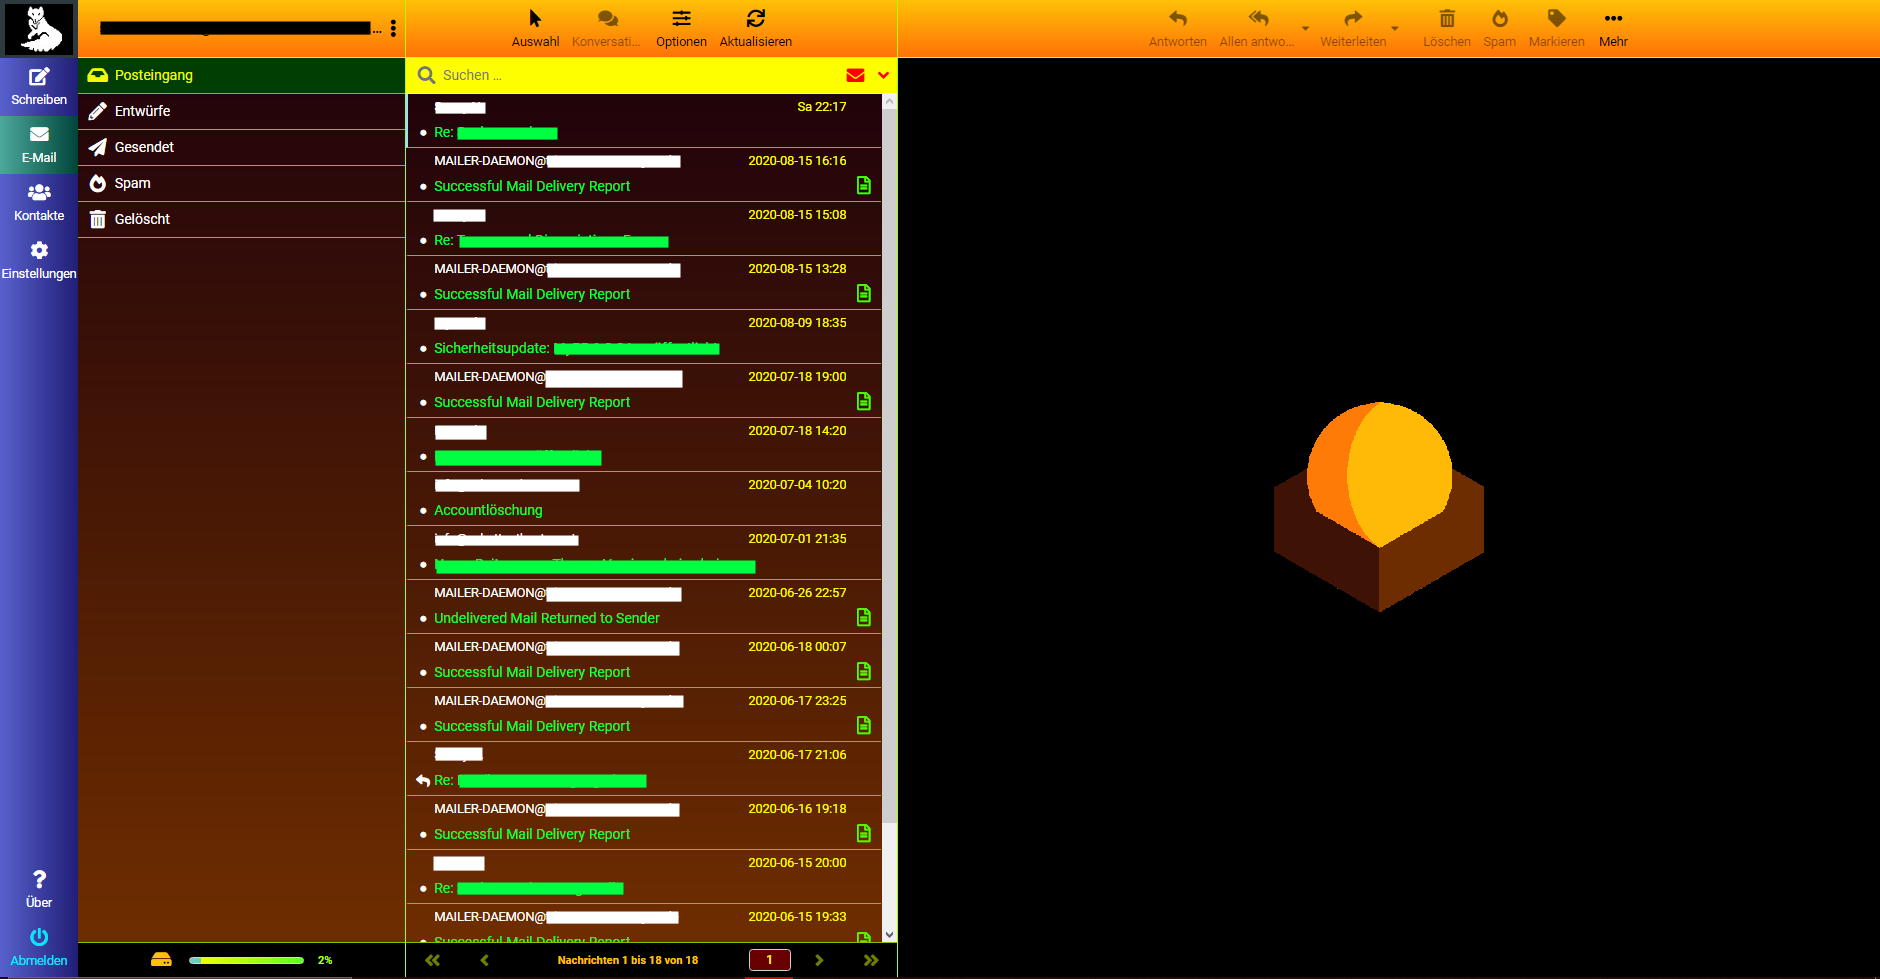Select the Spam folder

pos(132,183)
